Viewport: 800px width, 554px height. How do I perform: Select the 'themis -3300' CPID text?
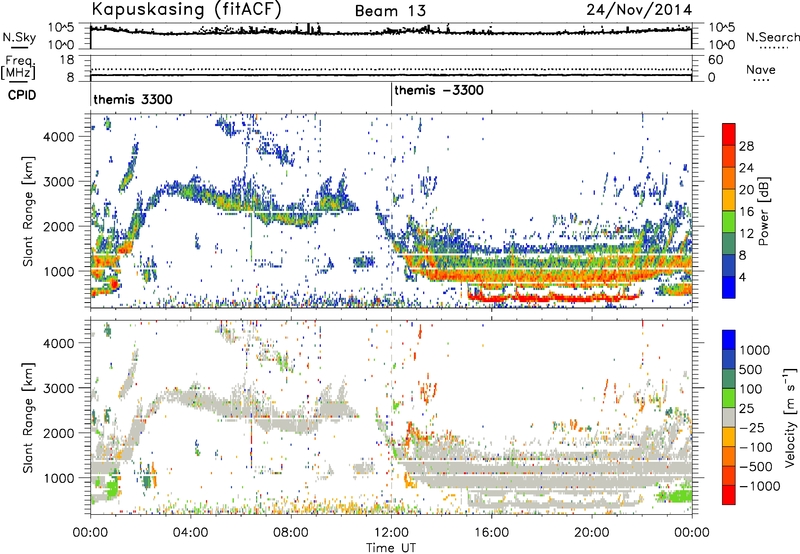[x=439, y=90]
